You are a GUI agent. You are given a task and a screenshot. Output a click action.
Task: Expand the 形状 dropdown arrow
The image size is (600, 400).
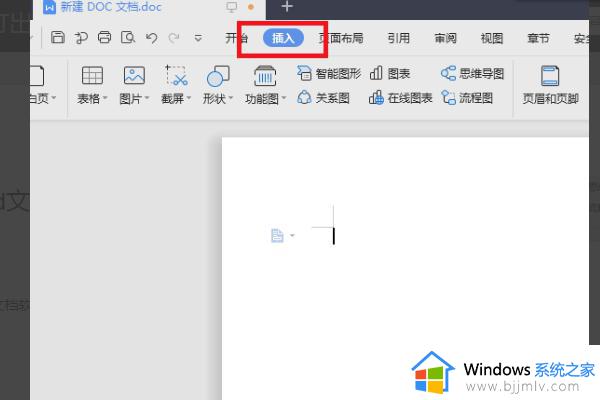(231, 98)
